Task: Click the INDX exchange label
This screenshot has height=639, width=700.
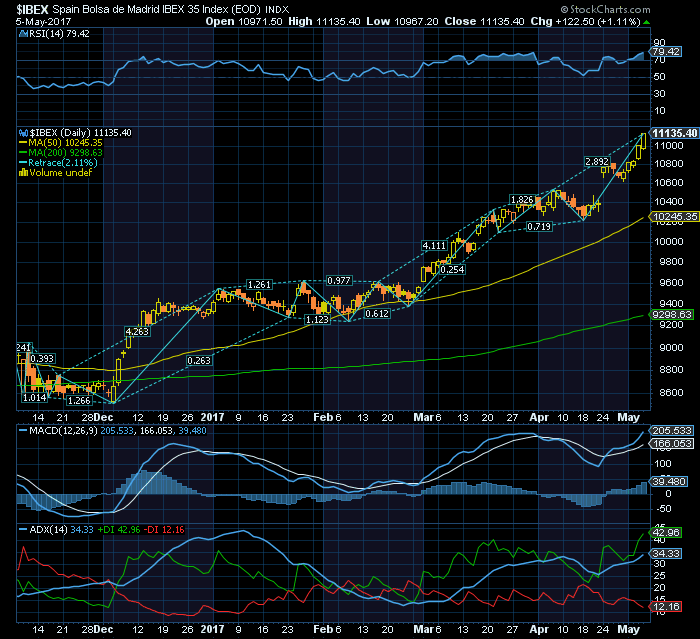Action: tap(277, 9)
